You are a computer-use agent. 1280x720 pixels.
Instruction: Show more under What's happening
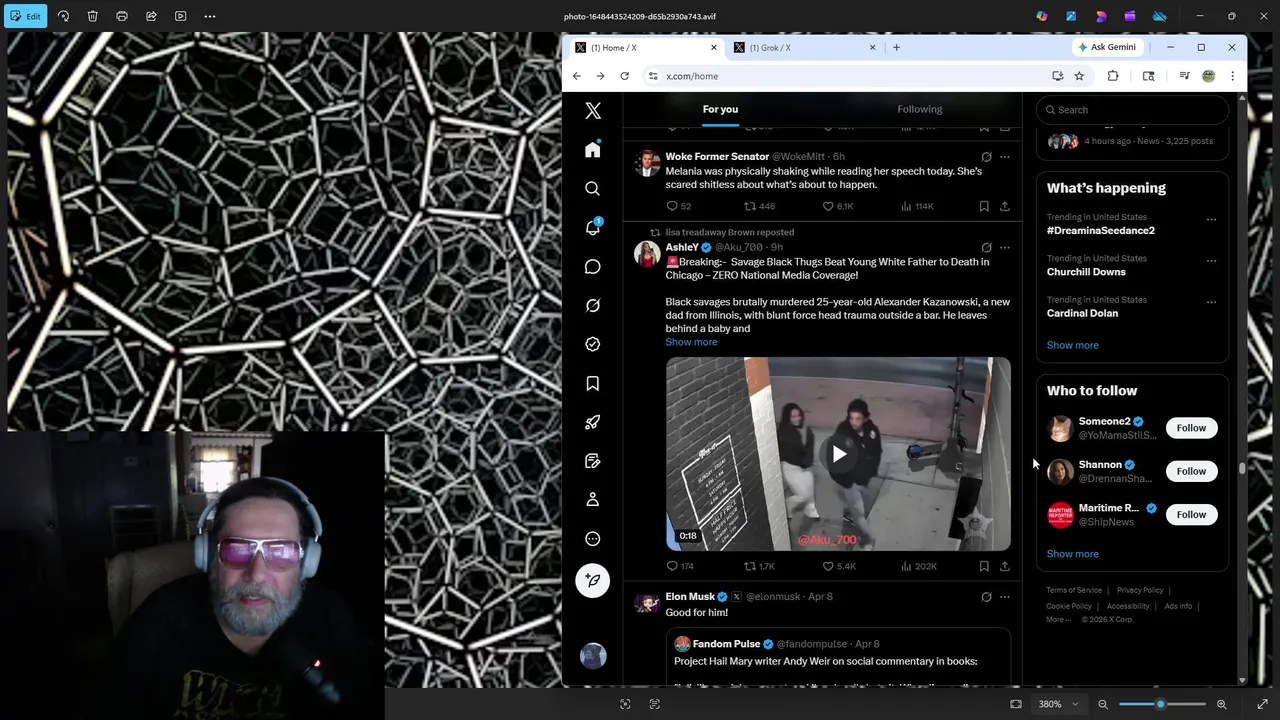pos(1072,345)
